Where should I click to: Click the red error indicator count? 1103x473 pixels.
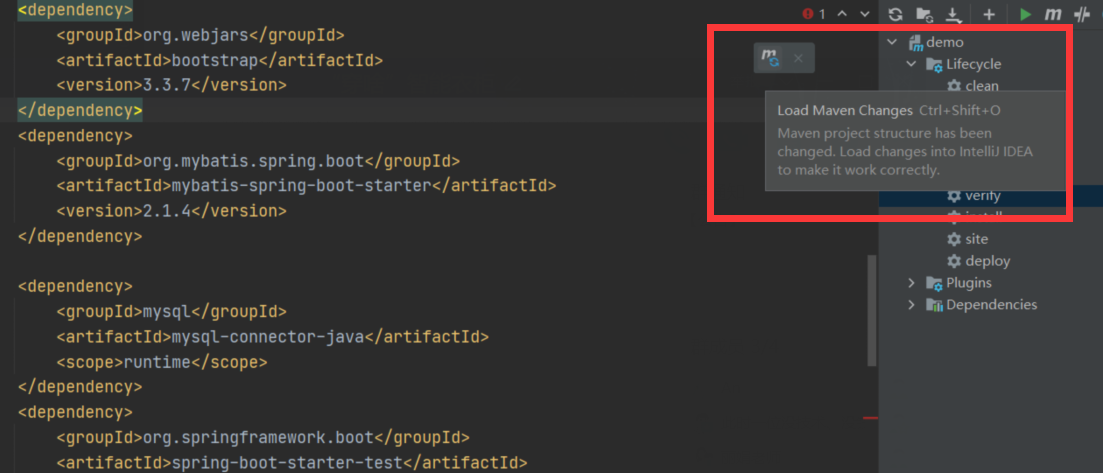[814, 14]
